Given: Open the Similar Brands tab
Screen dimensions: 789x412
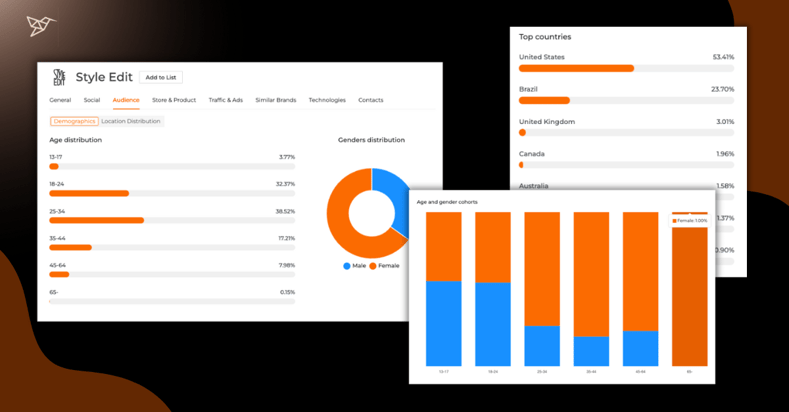Looking at the screenshot, I should [x=275, y=100].
